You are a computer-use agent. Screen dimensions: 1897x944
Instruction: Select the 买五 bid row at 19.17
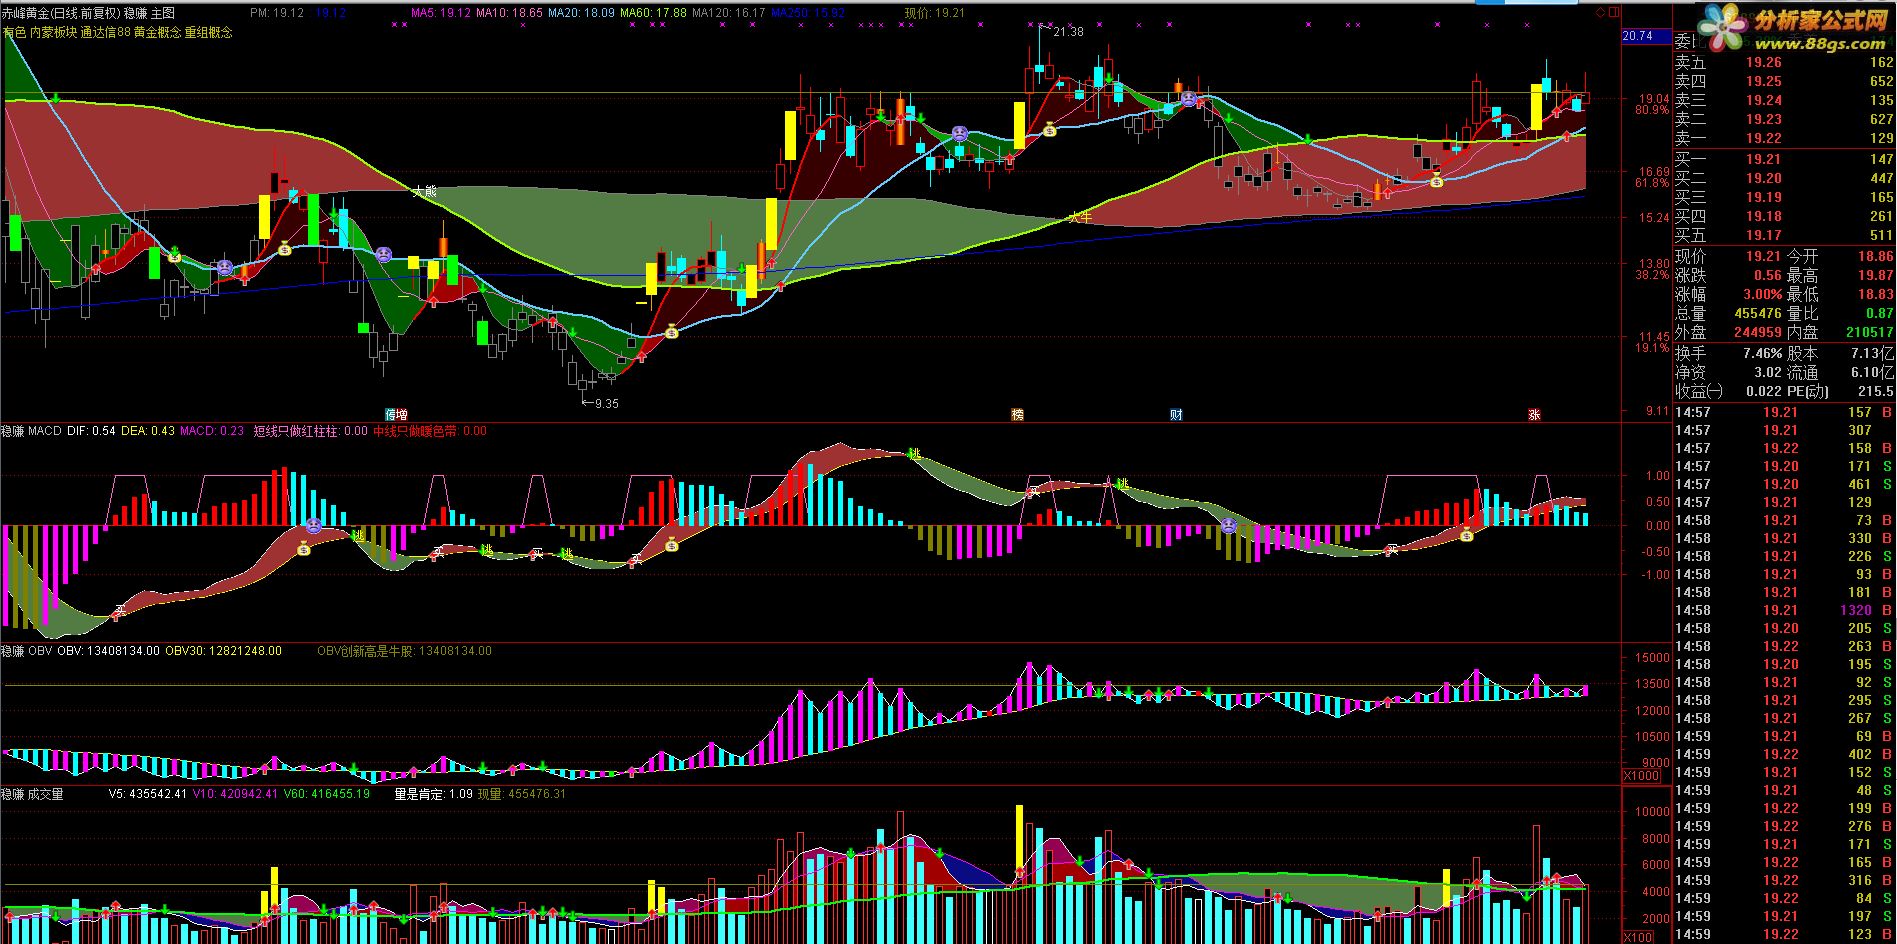[1785, 235]
